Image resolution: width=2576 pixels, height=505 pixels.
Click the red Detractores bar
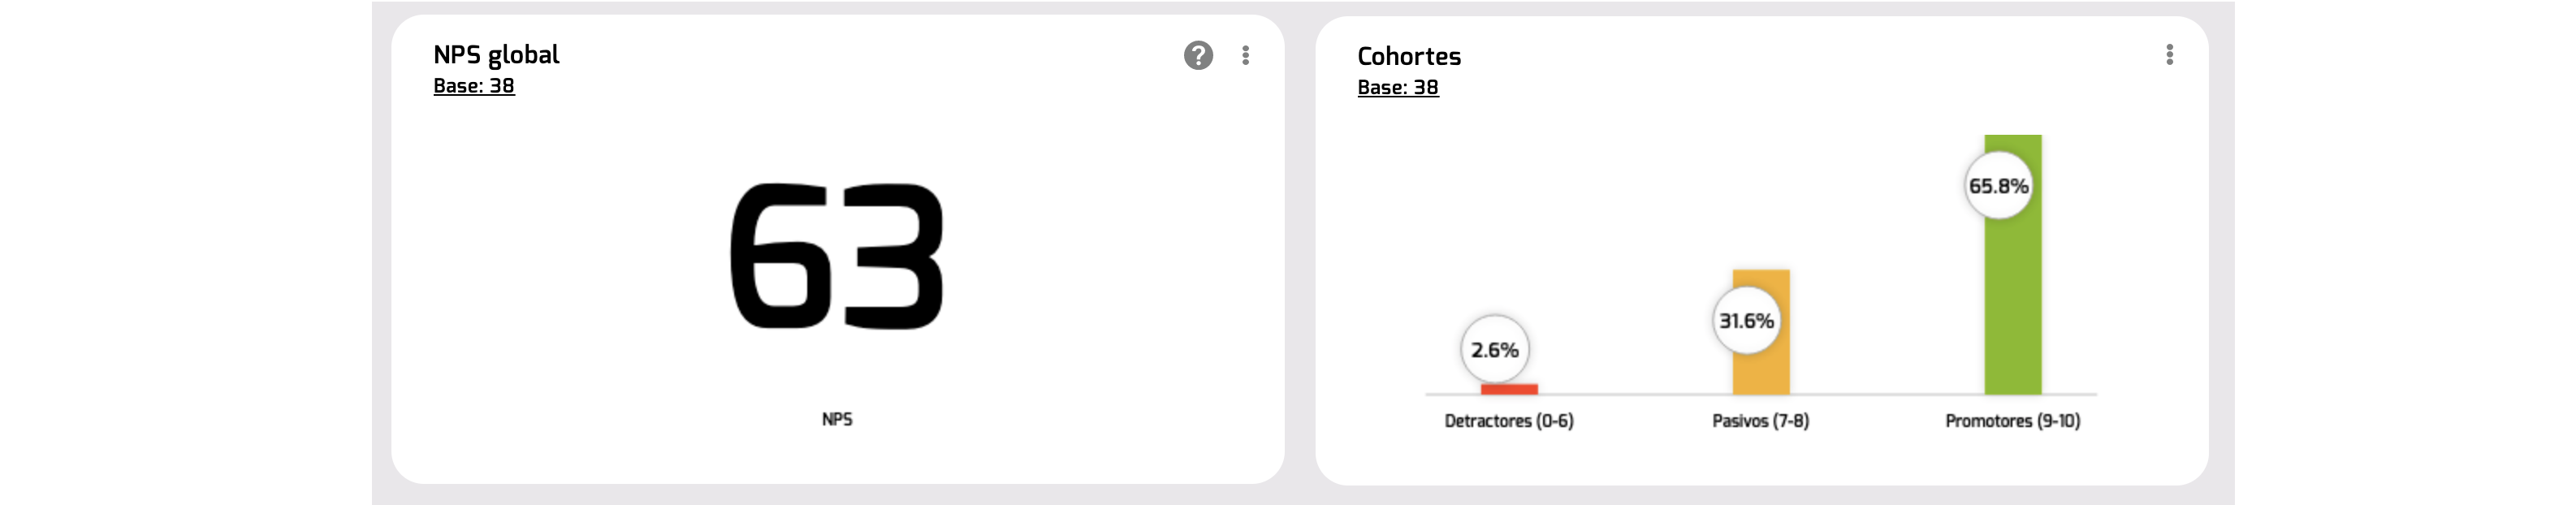pos(1509,389)
